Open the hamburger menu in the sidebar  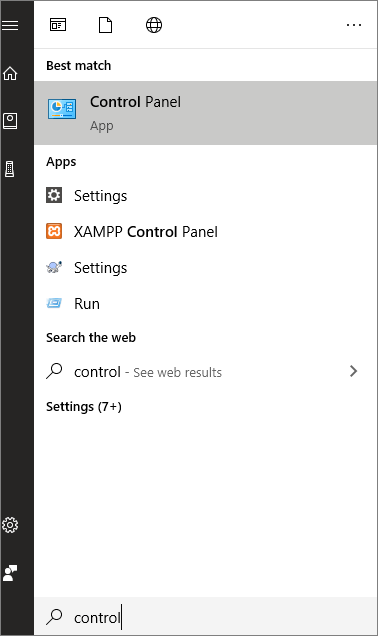tap(10, 25)
